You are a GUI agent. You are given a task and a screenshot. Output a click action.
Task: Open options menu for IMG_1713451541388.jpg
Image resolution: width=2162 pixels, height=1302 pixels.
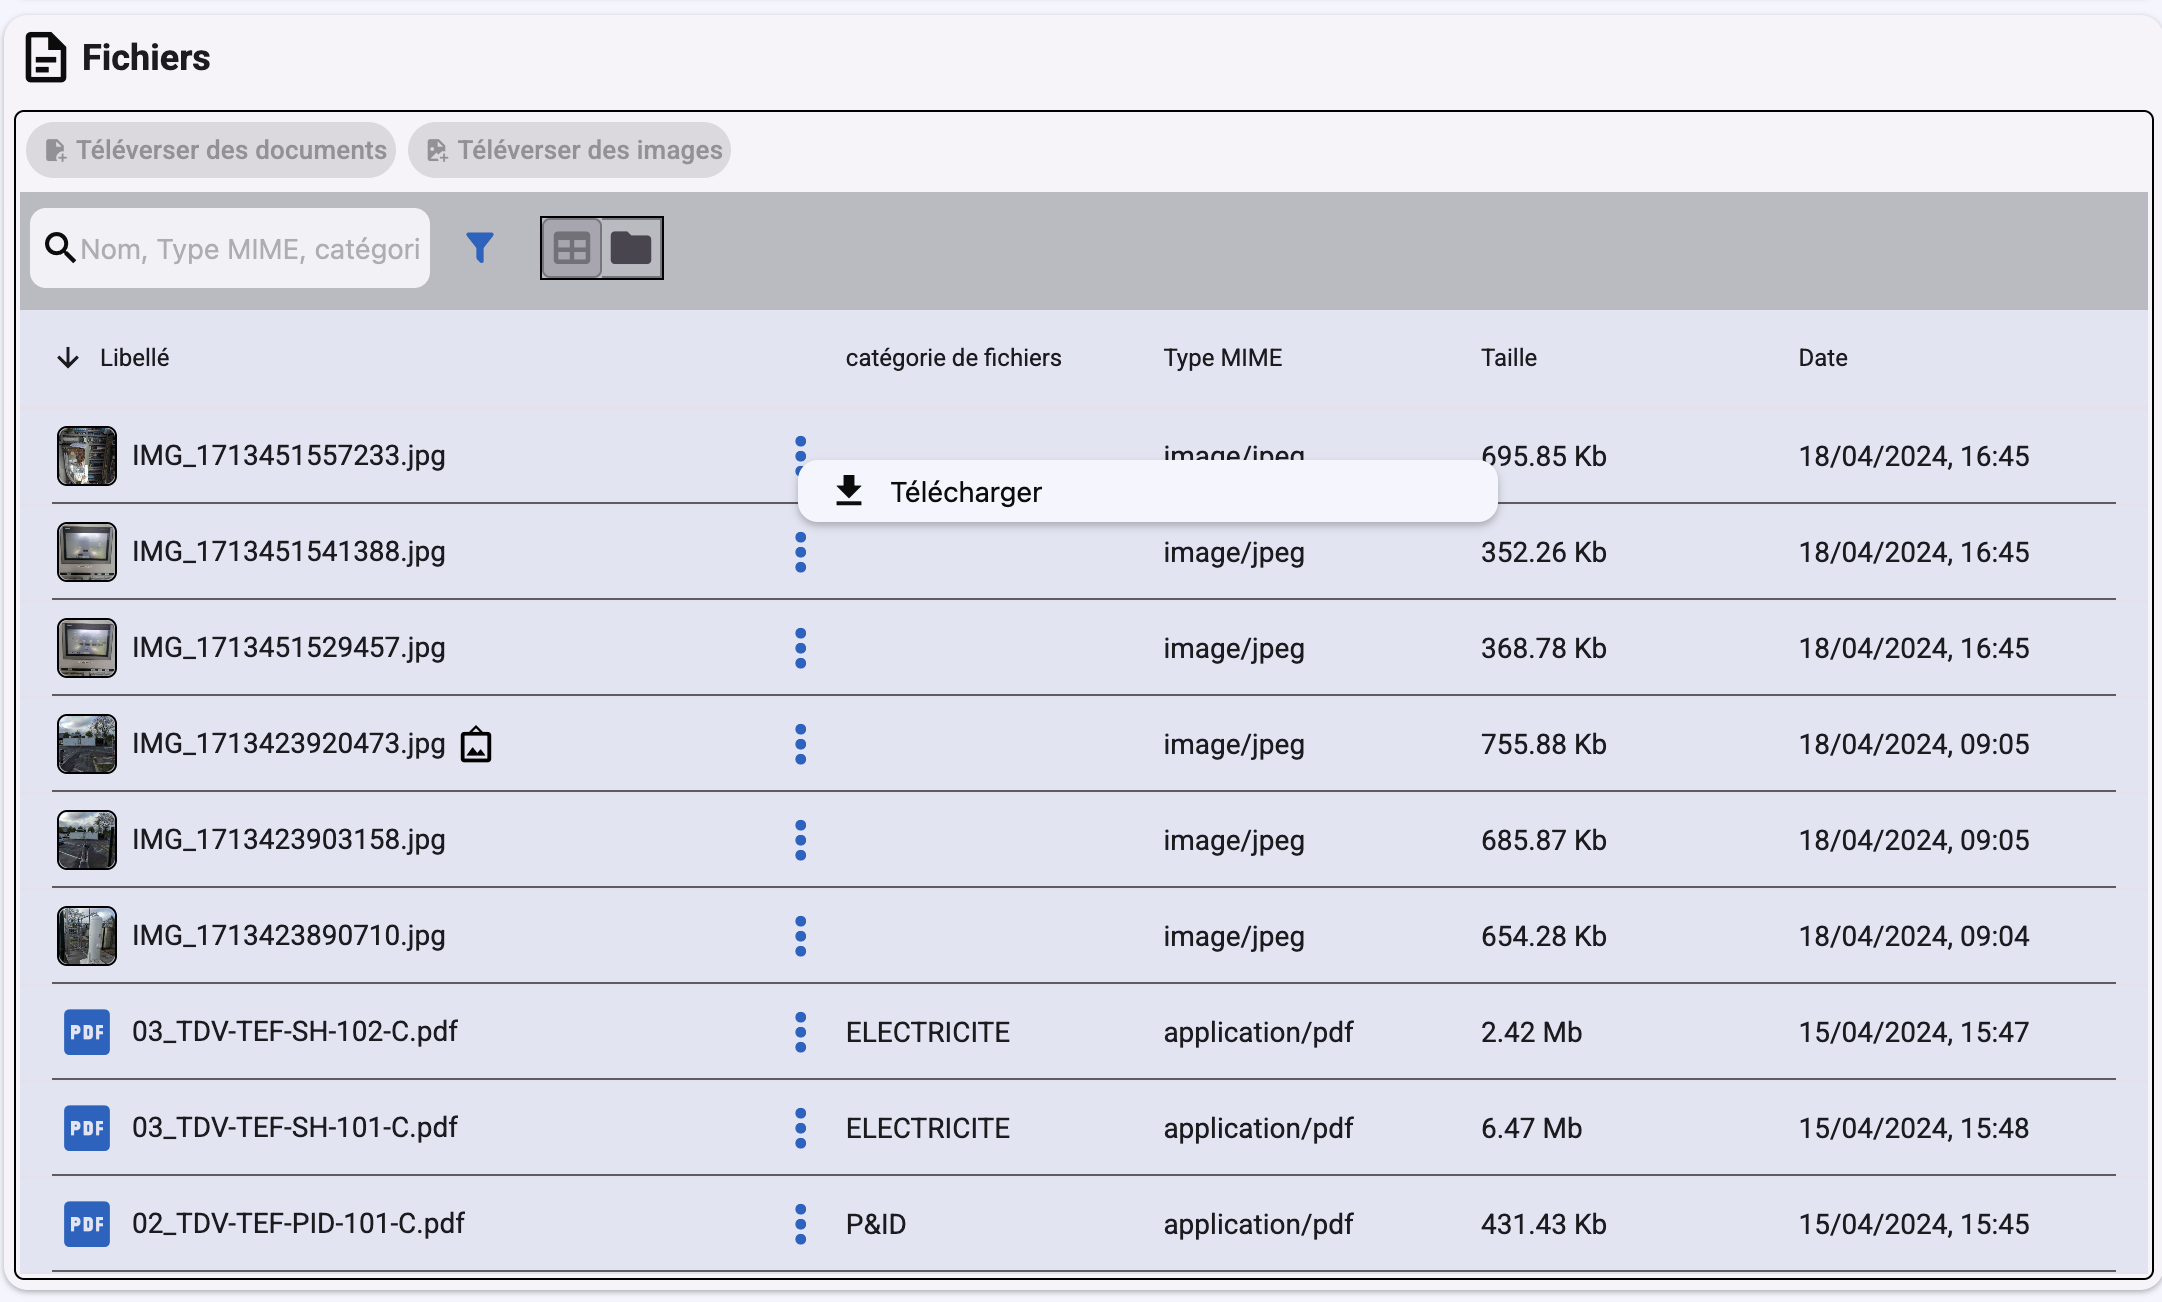click(800, 552)
